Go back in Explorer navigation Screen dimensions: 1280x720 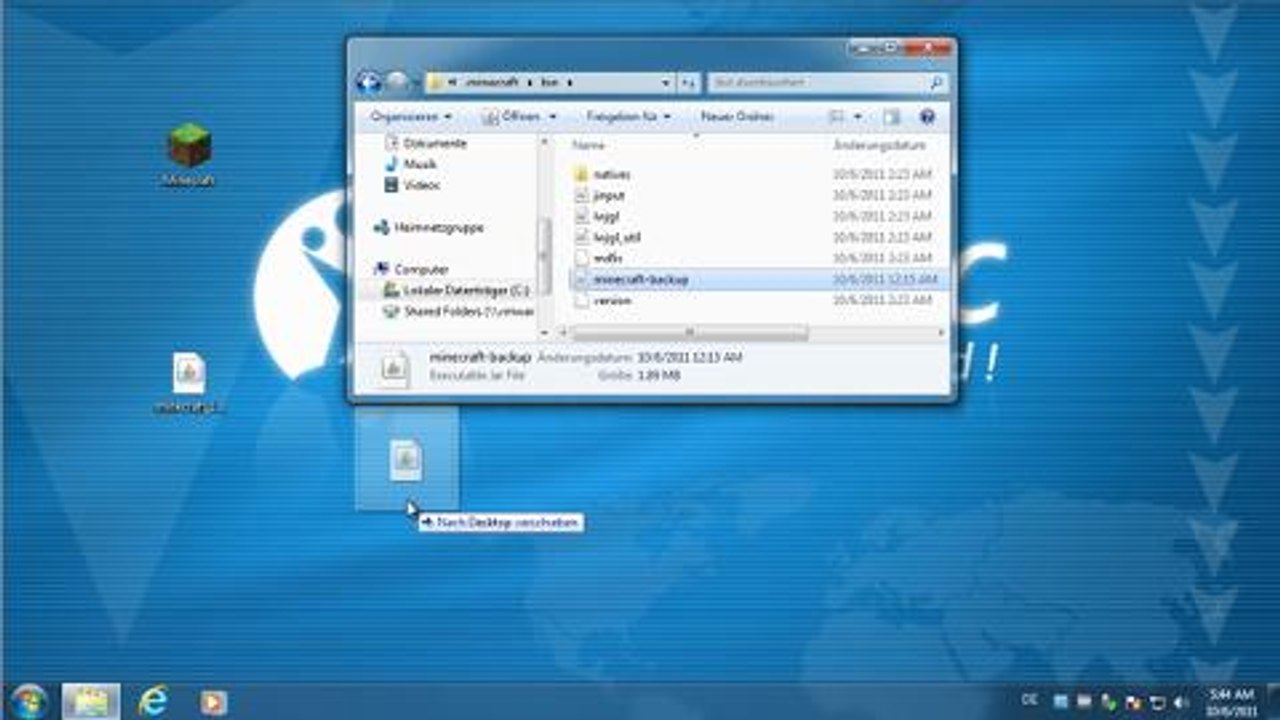point(368,83)
